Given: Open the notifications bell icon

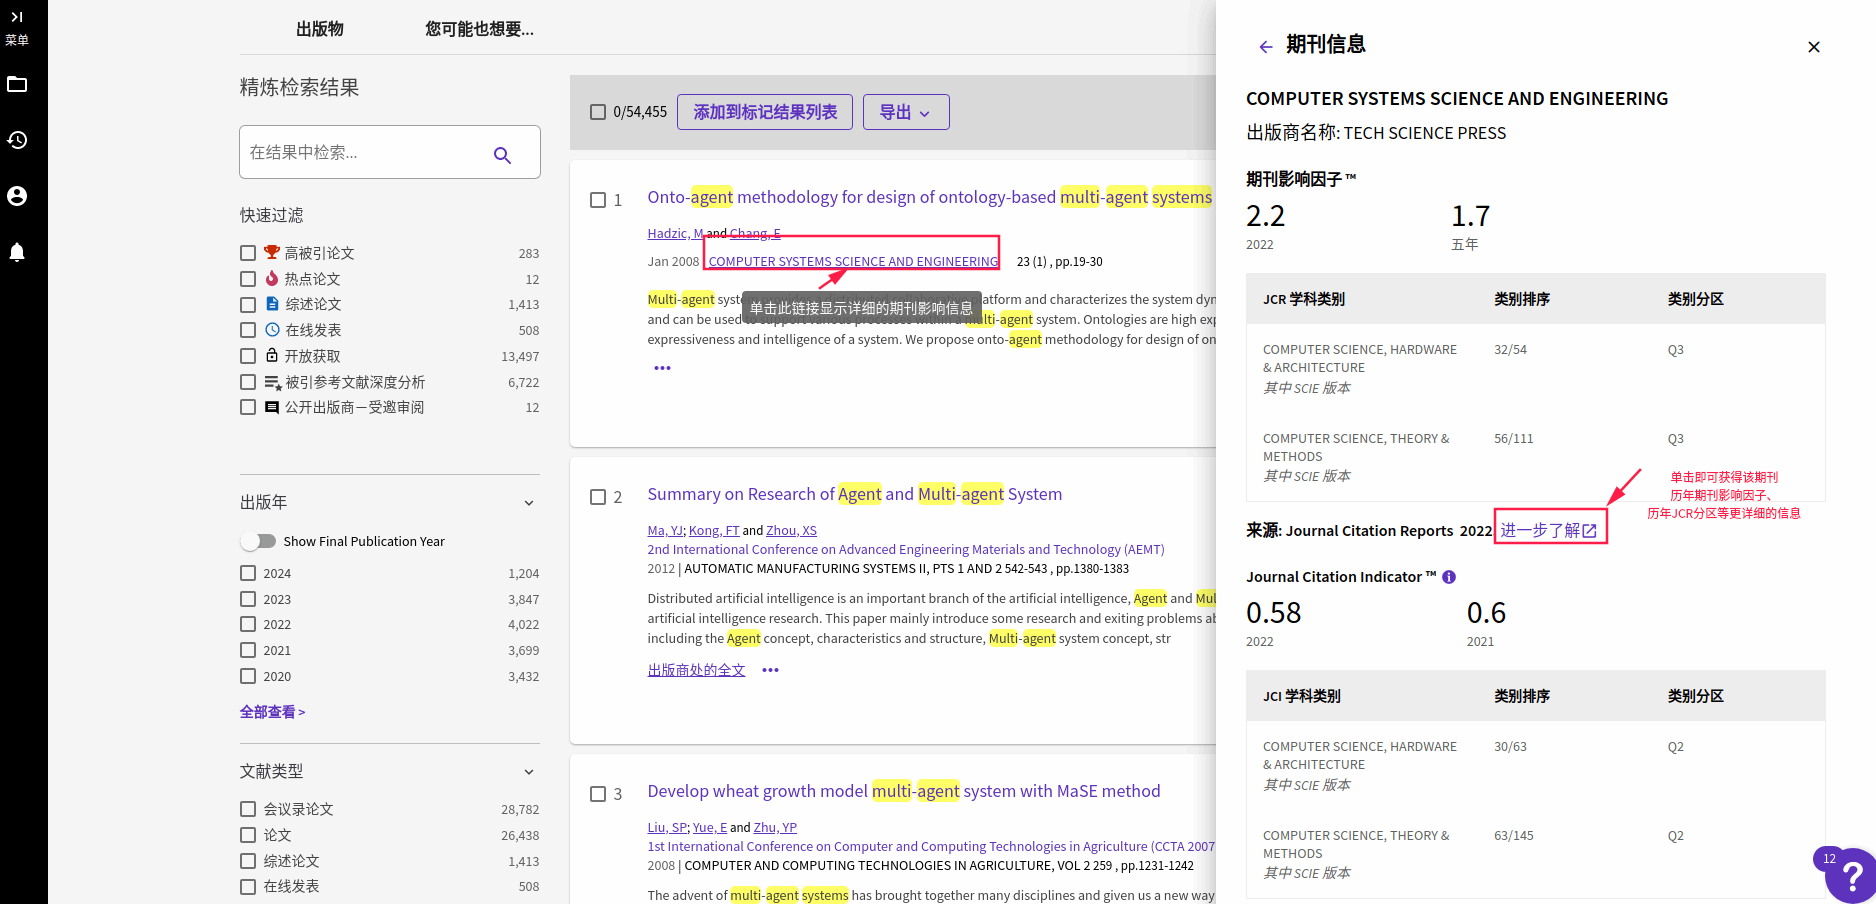Looking at the screenshot, I should point(17,252).
